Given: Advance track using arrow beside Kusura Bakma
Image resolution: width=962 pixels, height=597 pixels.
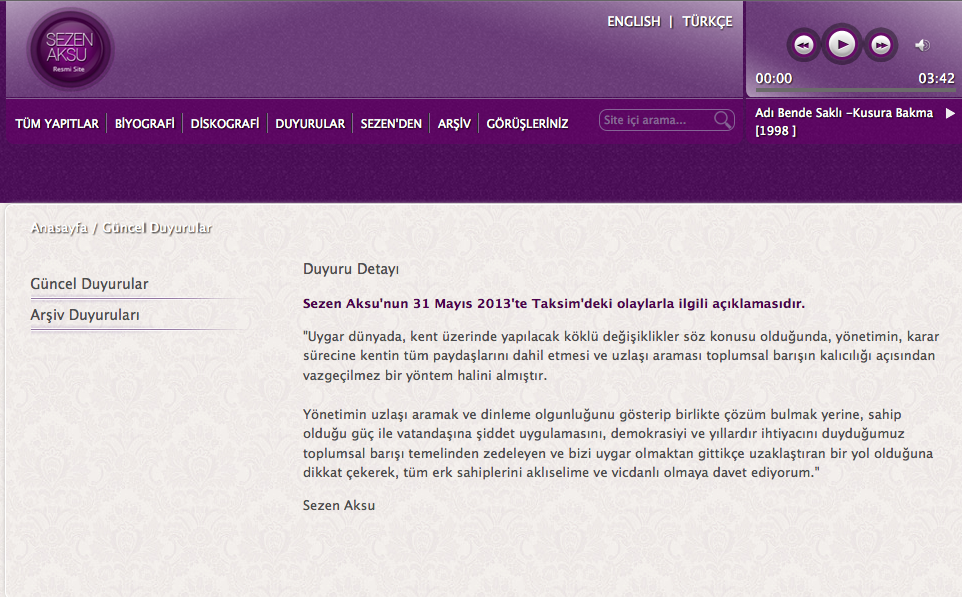Looking at the screenshot, I should click(x=949, y=113).
